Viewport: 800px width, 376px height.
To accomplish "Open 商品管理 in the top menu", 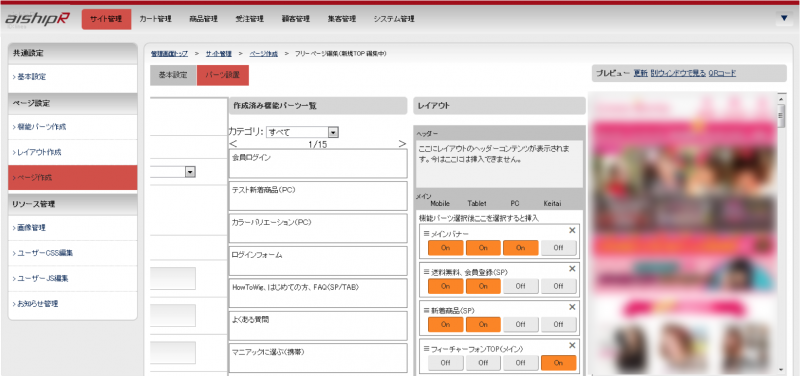I will pyautogui.click(x=203, y=19).
